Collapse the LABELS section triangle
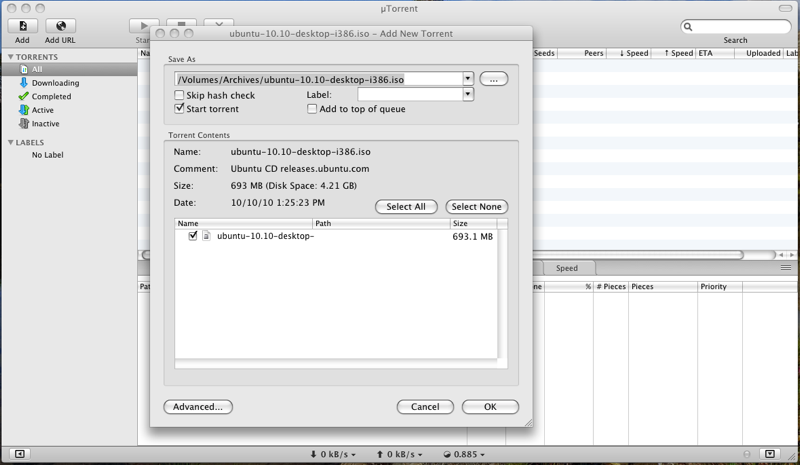800x465 pixels. [x=10, y=142]
